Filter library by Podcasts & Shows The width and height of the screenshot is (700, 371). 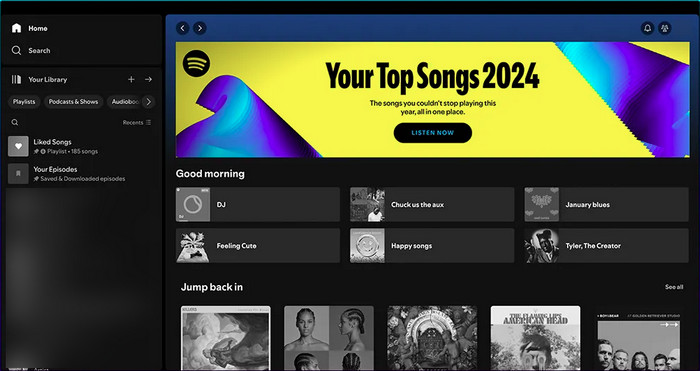tap(73, 102)
